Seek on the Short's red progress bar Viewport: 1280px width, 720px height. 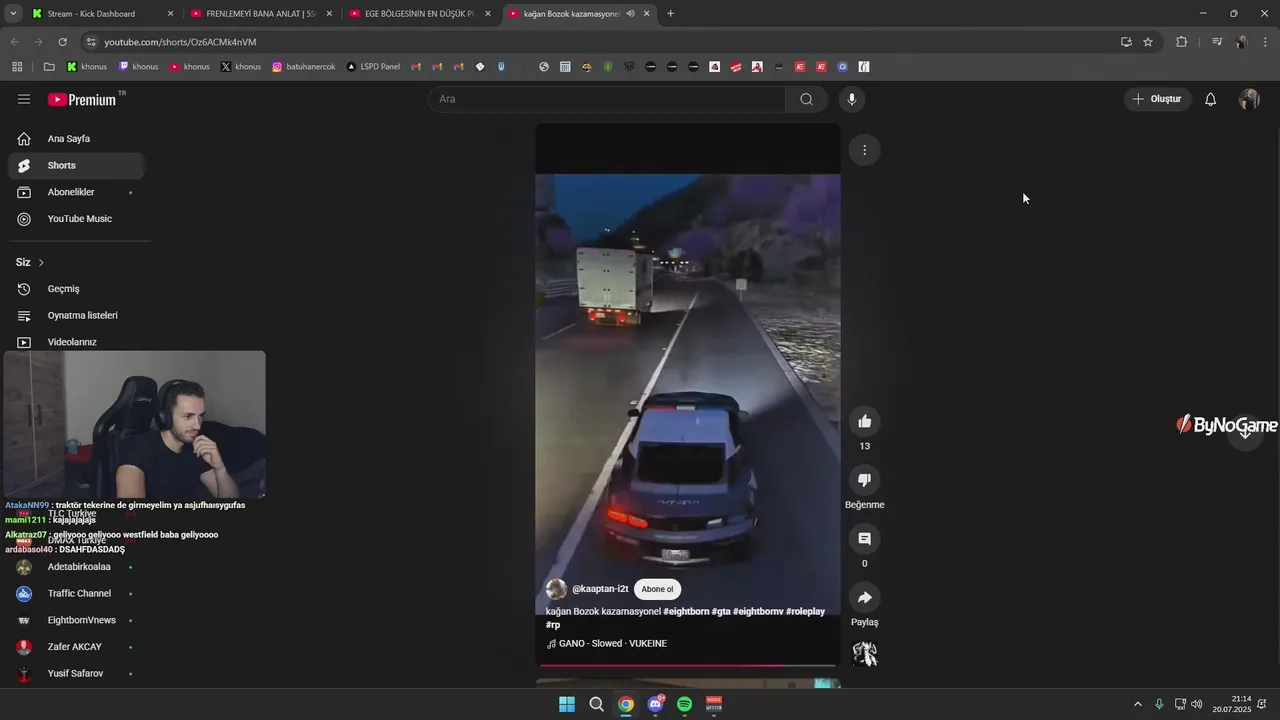tap(688, 665)
